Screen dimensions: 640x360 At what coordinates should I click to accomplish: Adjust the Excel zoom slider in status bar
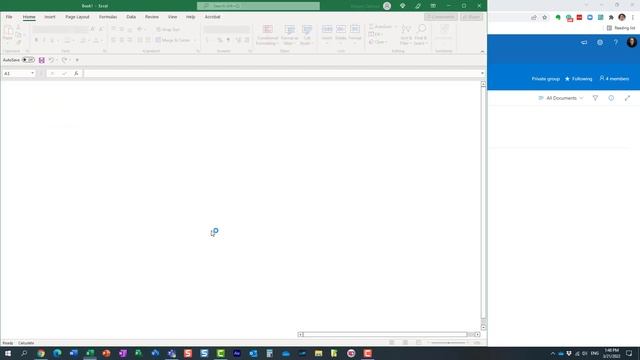(x=448, y=343)
